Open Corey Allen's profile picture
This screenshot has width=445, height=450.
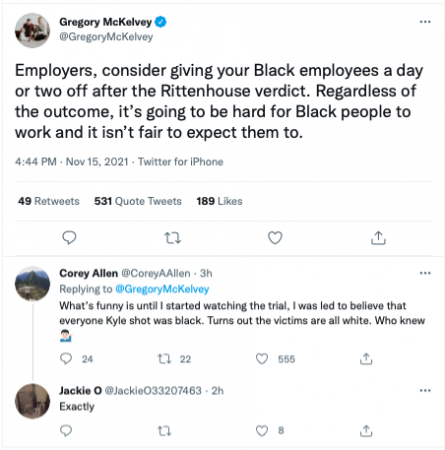(32, 284)
